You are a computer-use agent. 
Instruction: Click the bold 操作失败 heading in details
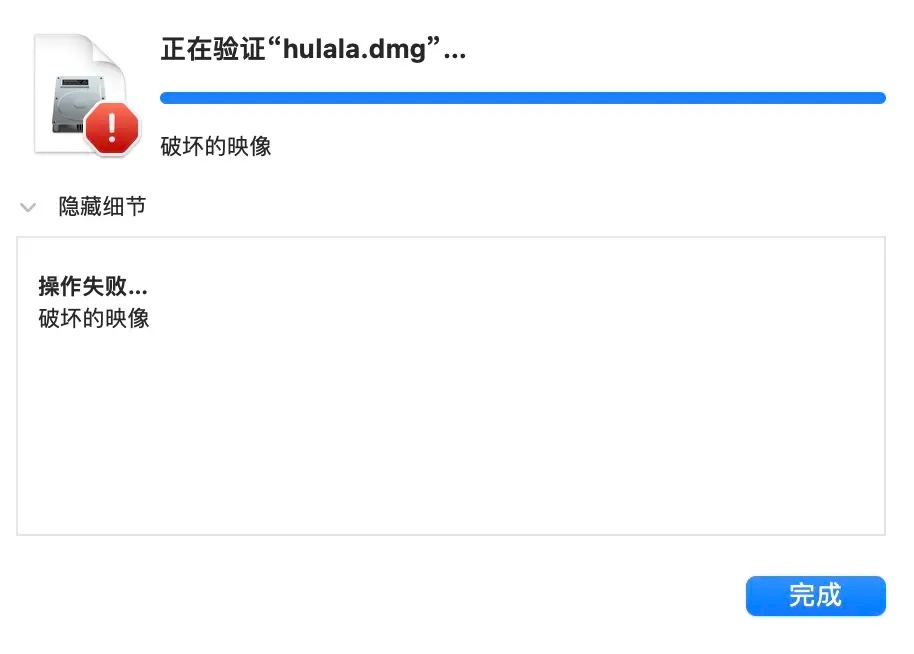tap(85, 287)
